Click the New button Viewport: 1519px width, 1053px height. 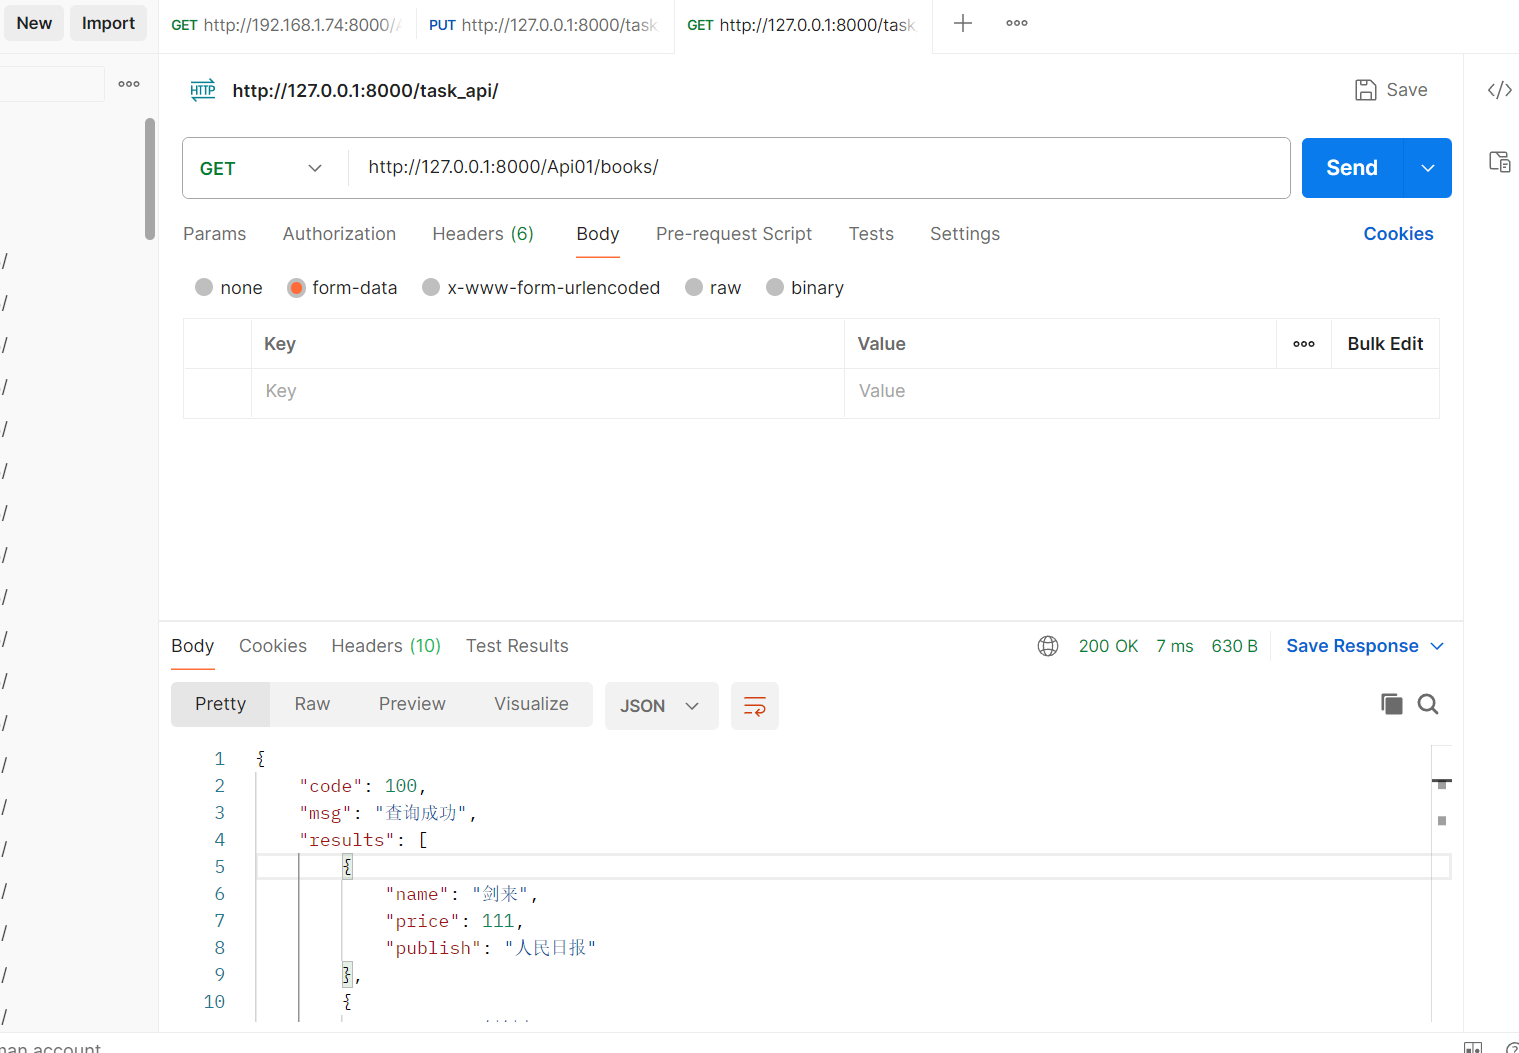[x=34, y=23]
